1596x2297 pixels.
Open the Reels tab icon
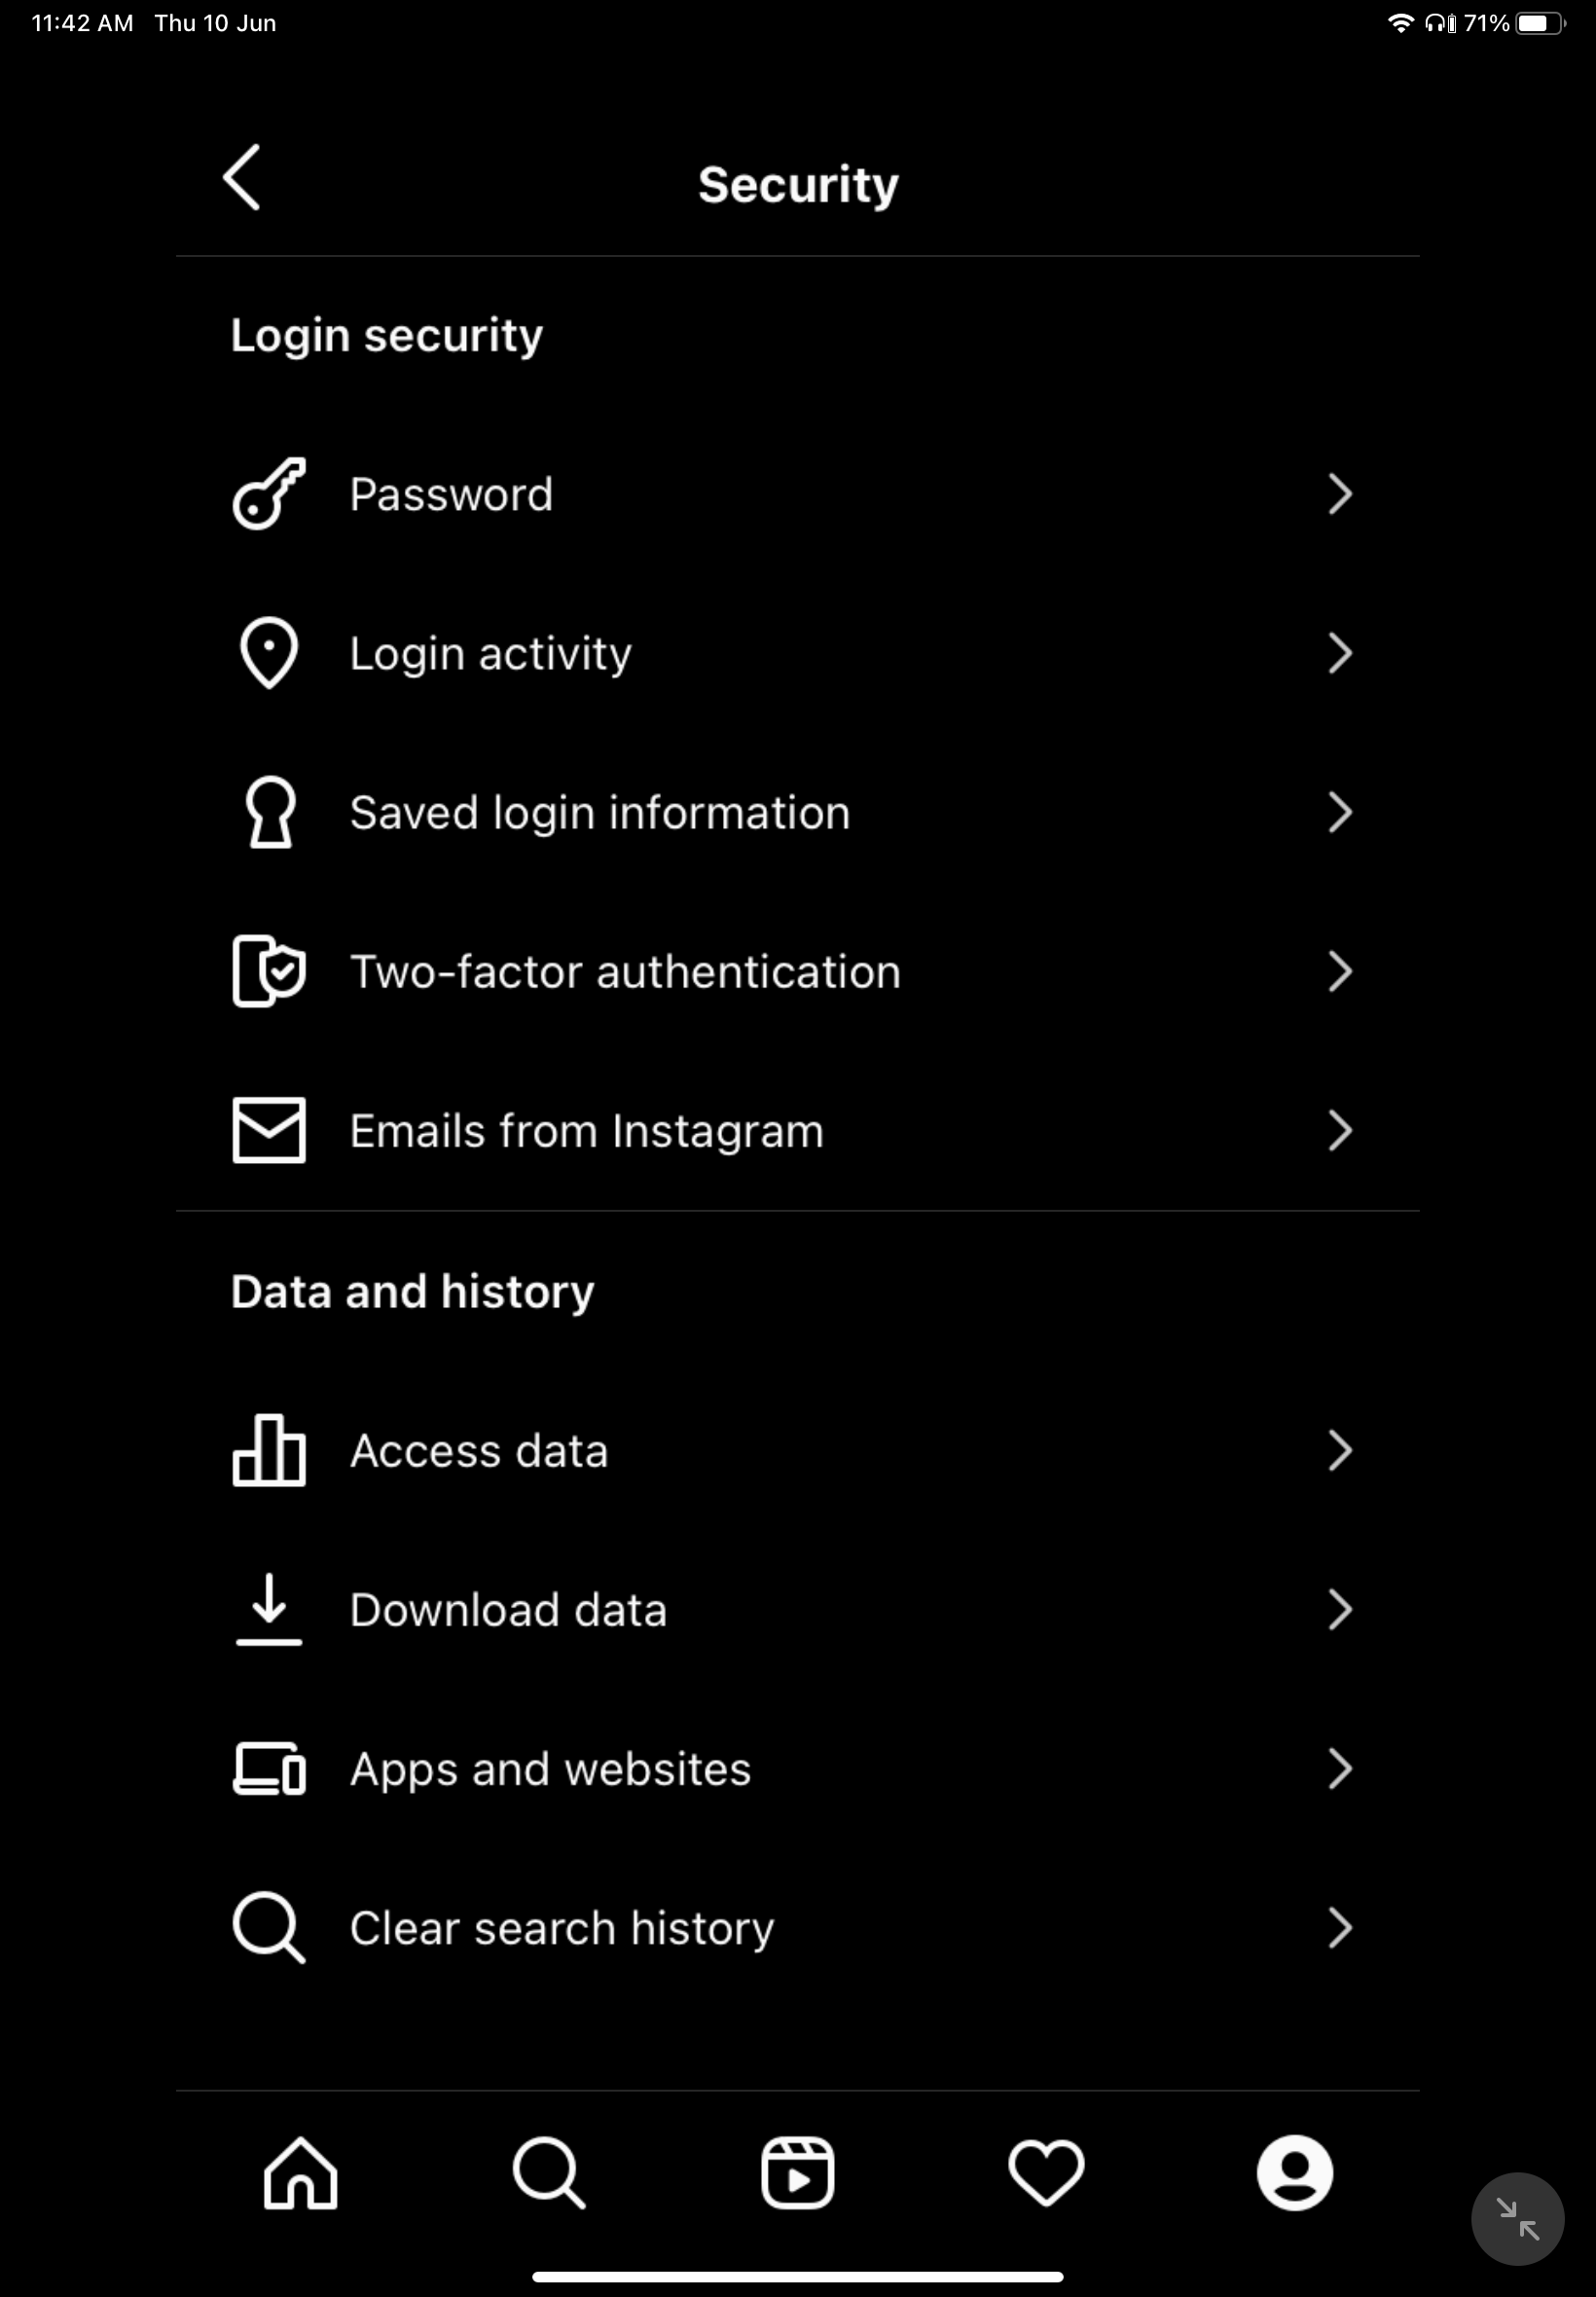coord(797,2172)
